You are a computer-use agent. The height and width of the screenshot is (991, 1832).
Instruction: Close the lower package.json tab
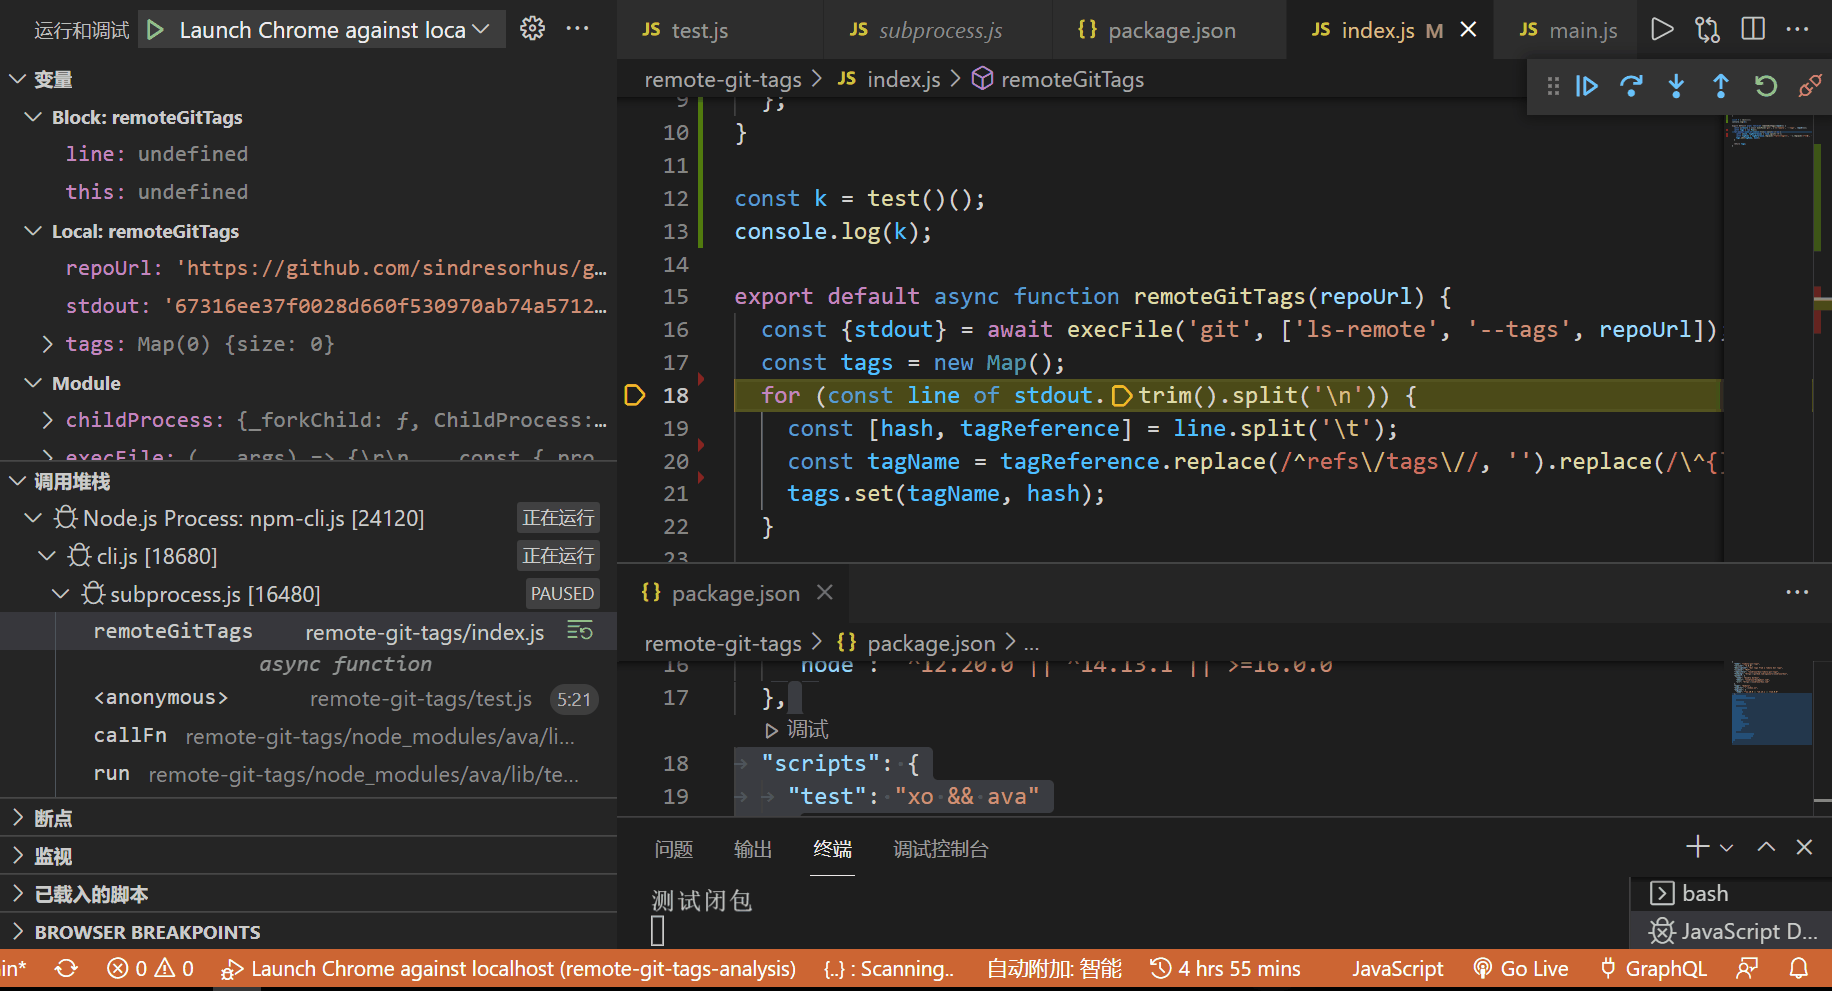pyautogui.click(x=825, y=593)
